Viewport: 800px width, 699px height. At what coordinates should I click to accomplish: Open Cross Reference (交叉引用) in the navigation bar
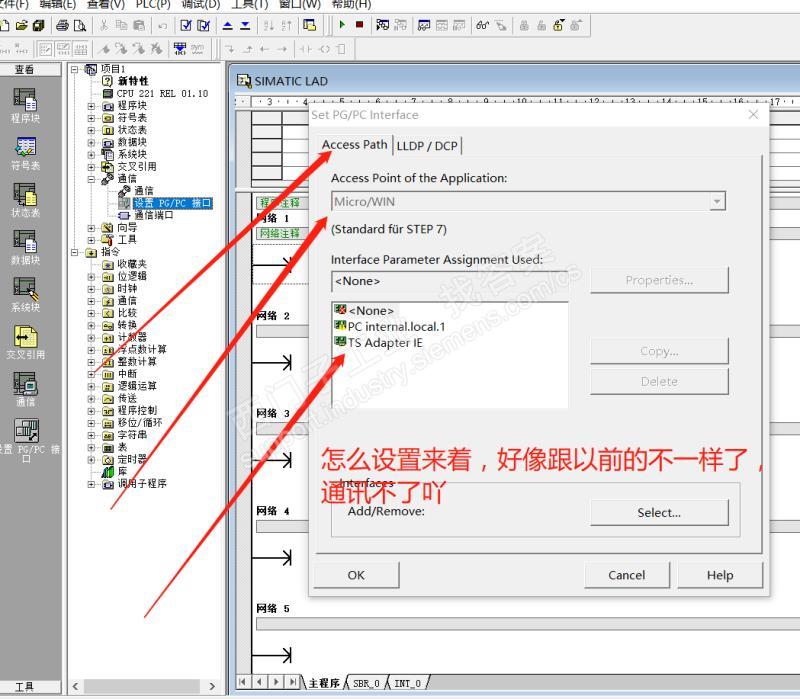[x=24, y=342]
